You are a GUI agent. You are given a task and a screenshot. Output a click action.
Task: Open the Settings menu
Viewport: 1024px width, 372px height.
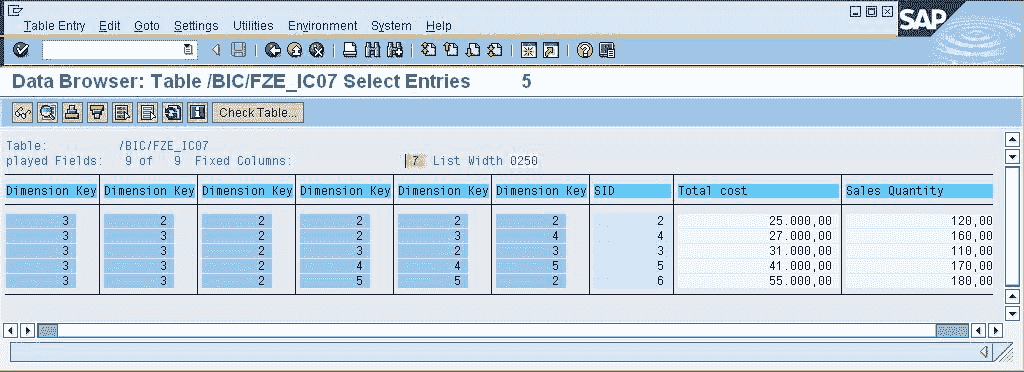click(x=196, y=26)
